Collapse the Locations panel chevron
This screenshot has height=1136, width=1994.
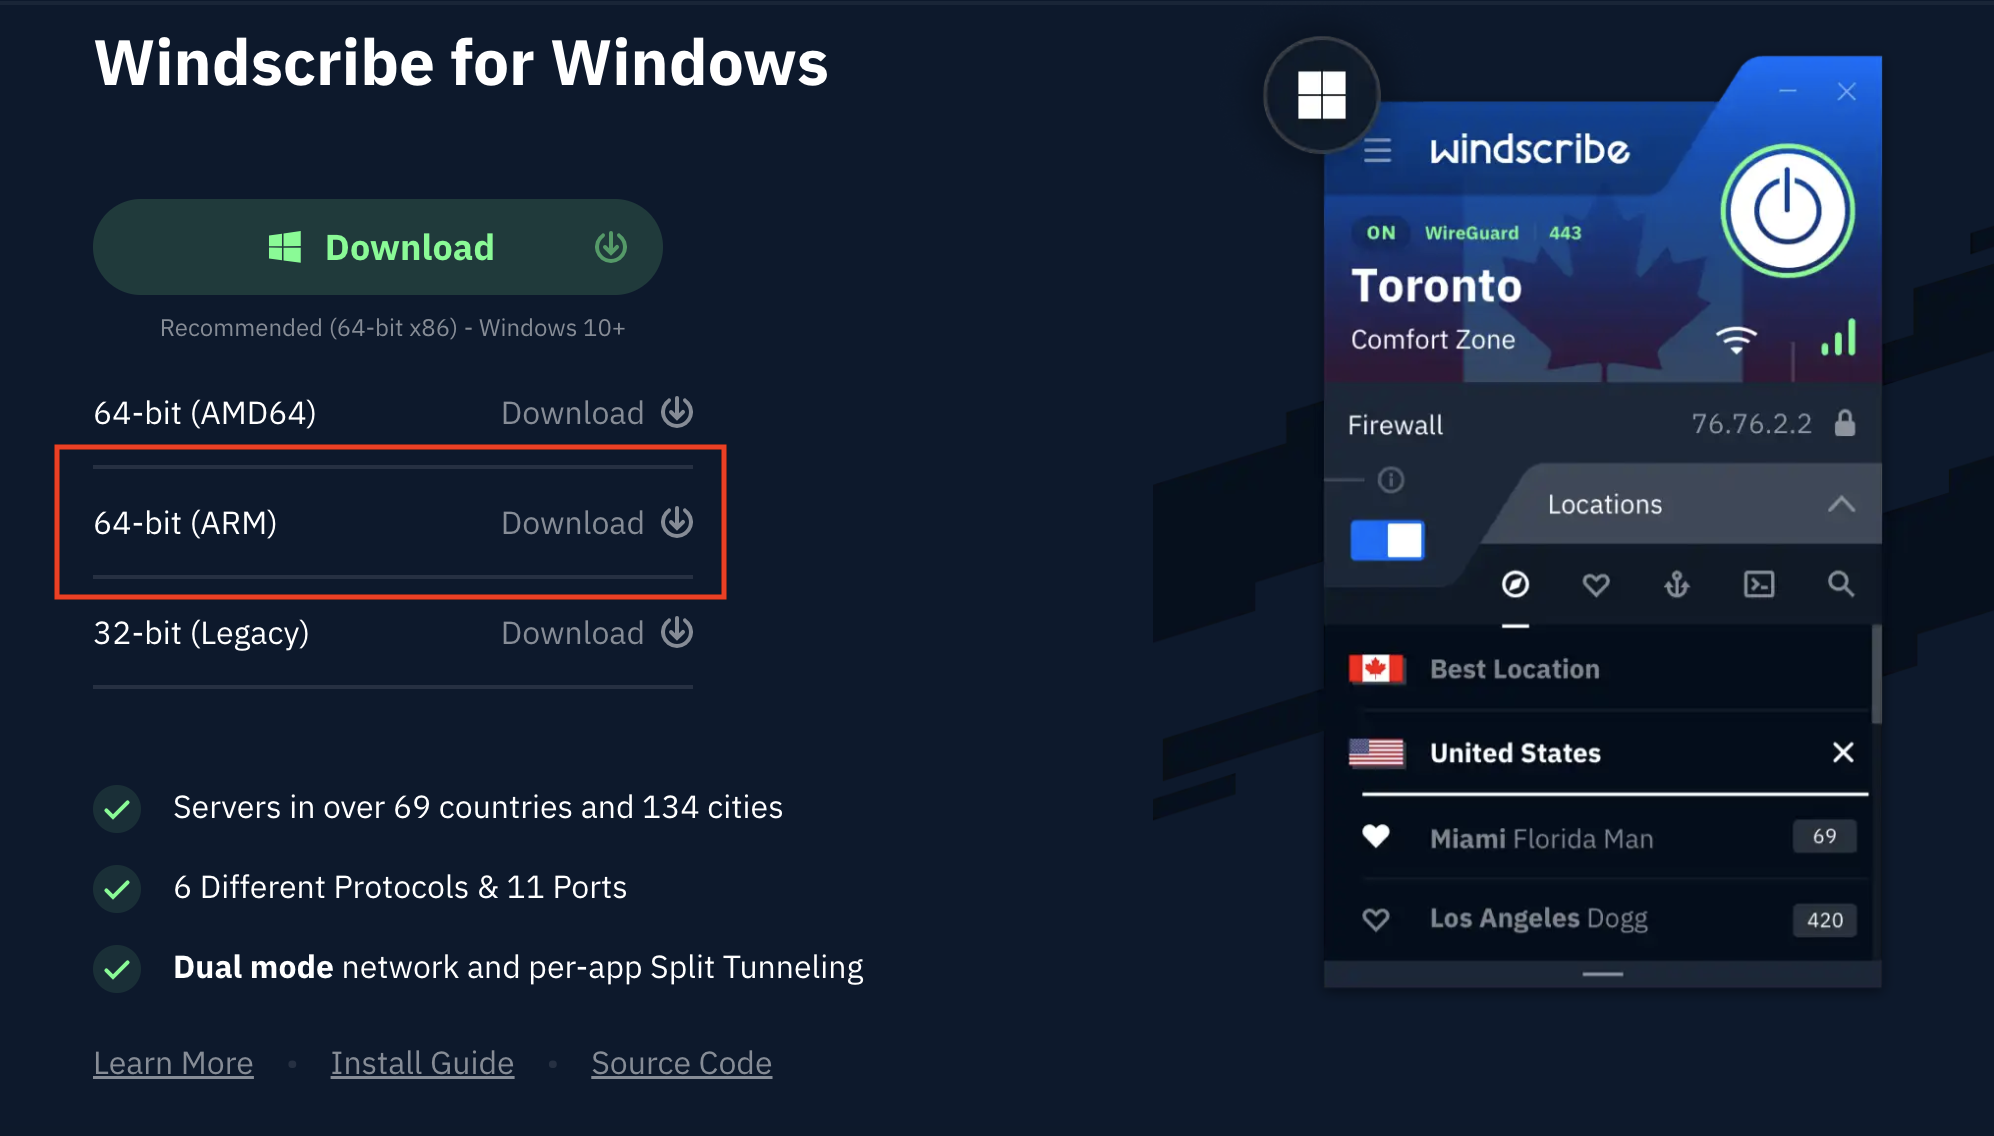pyautogui.click(x=1843, y=503)
